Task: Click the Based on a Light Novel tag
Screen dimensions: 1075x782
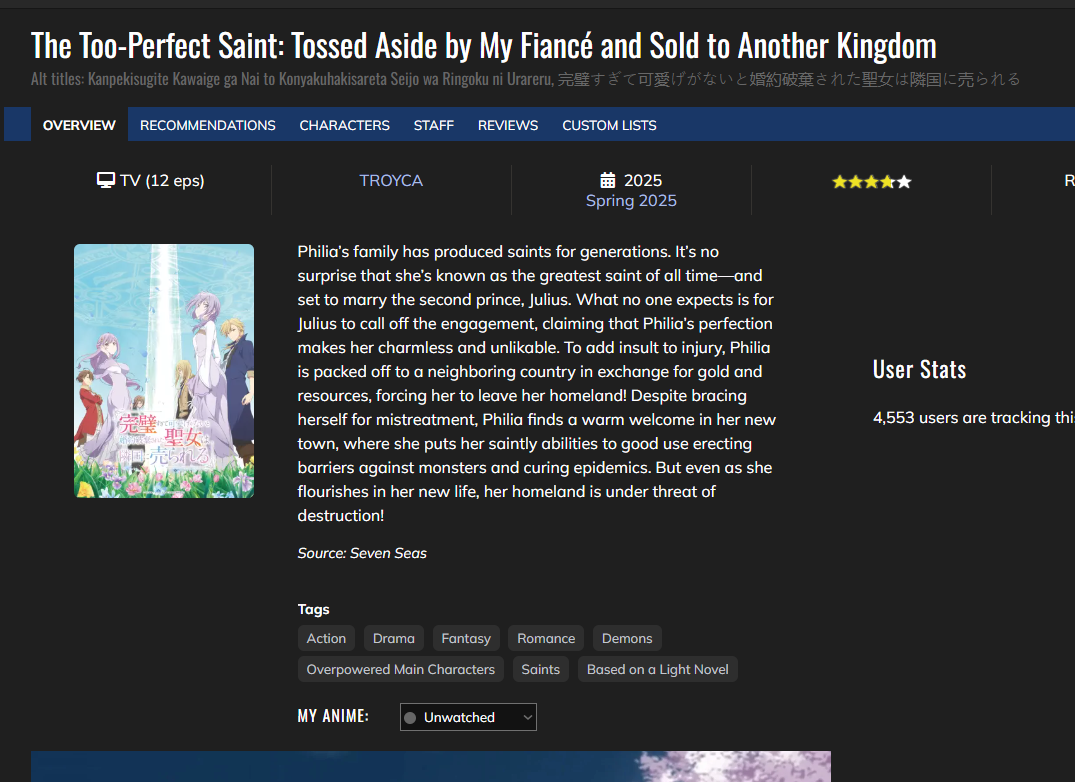Action: coord(657,669)
